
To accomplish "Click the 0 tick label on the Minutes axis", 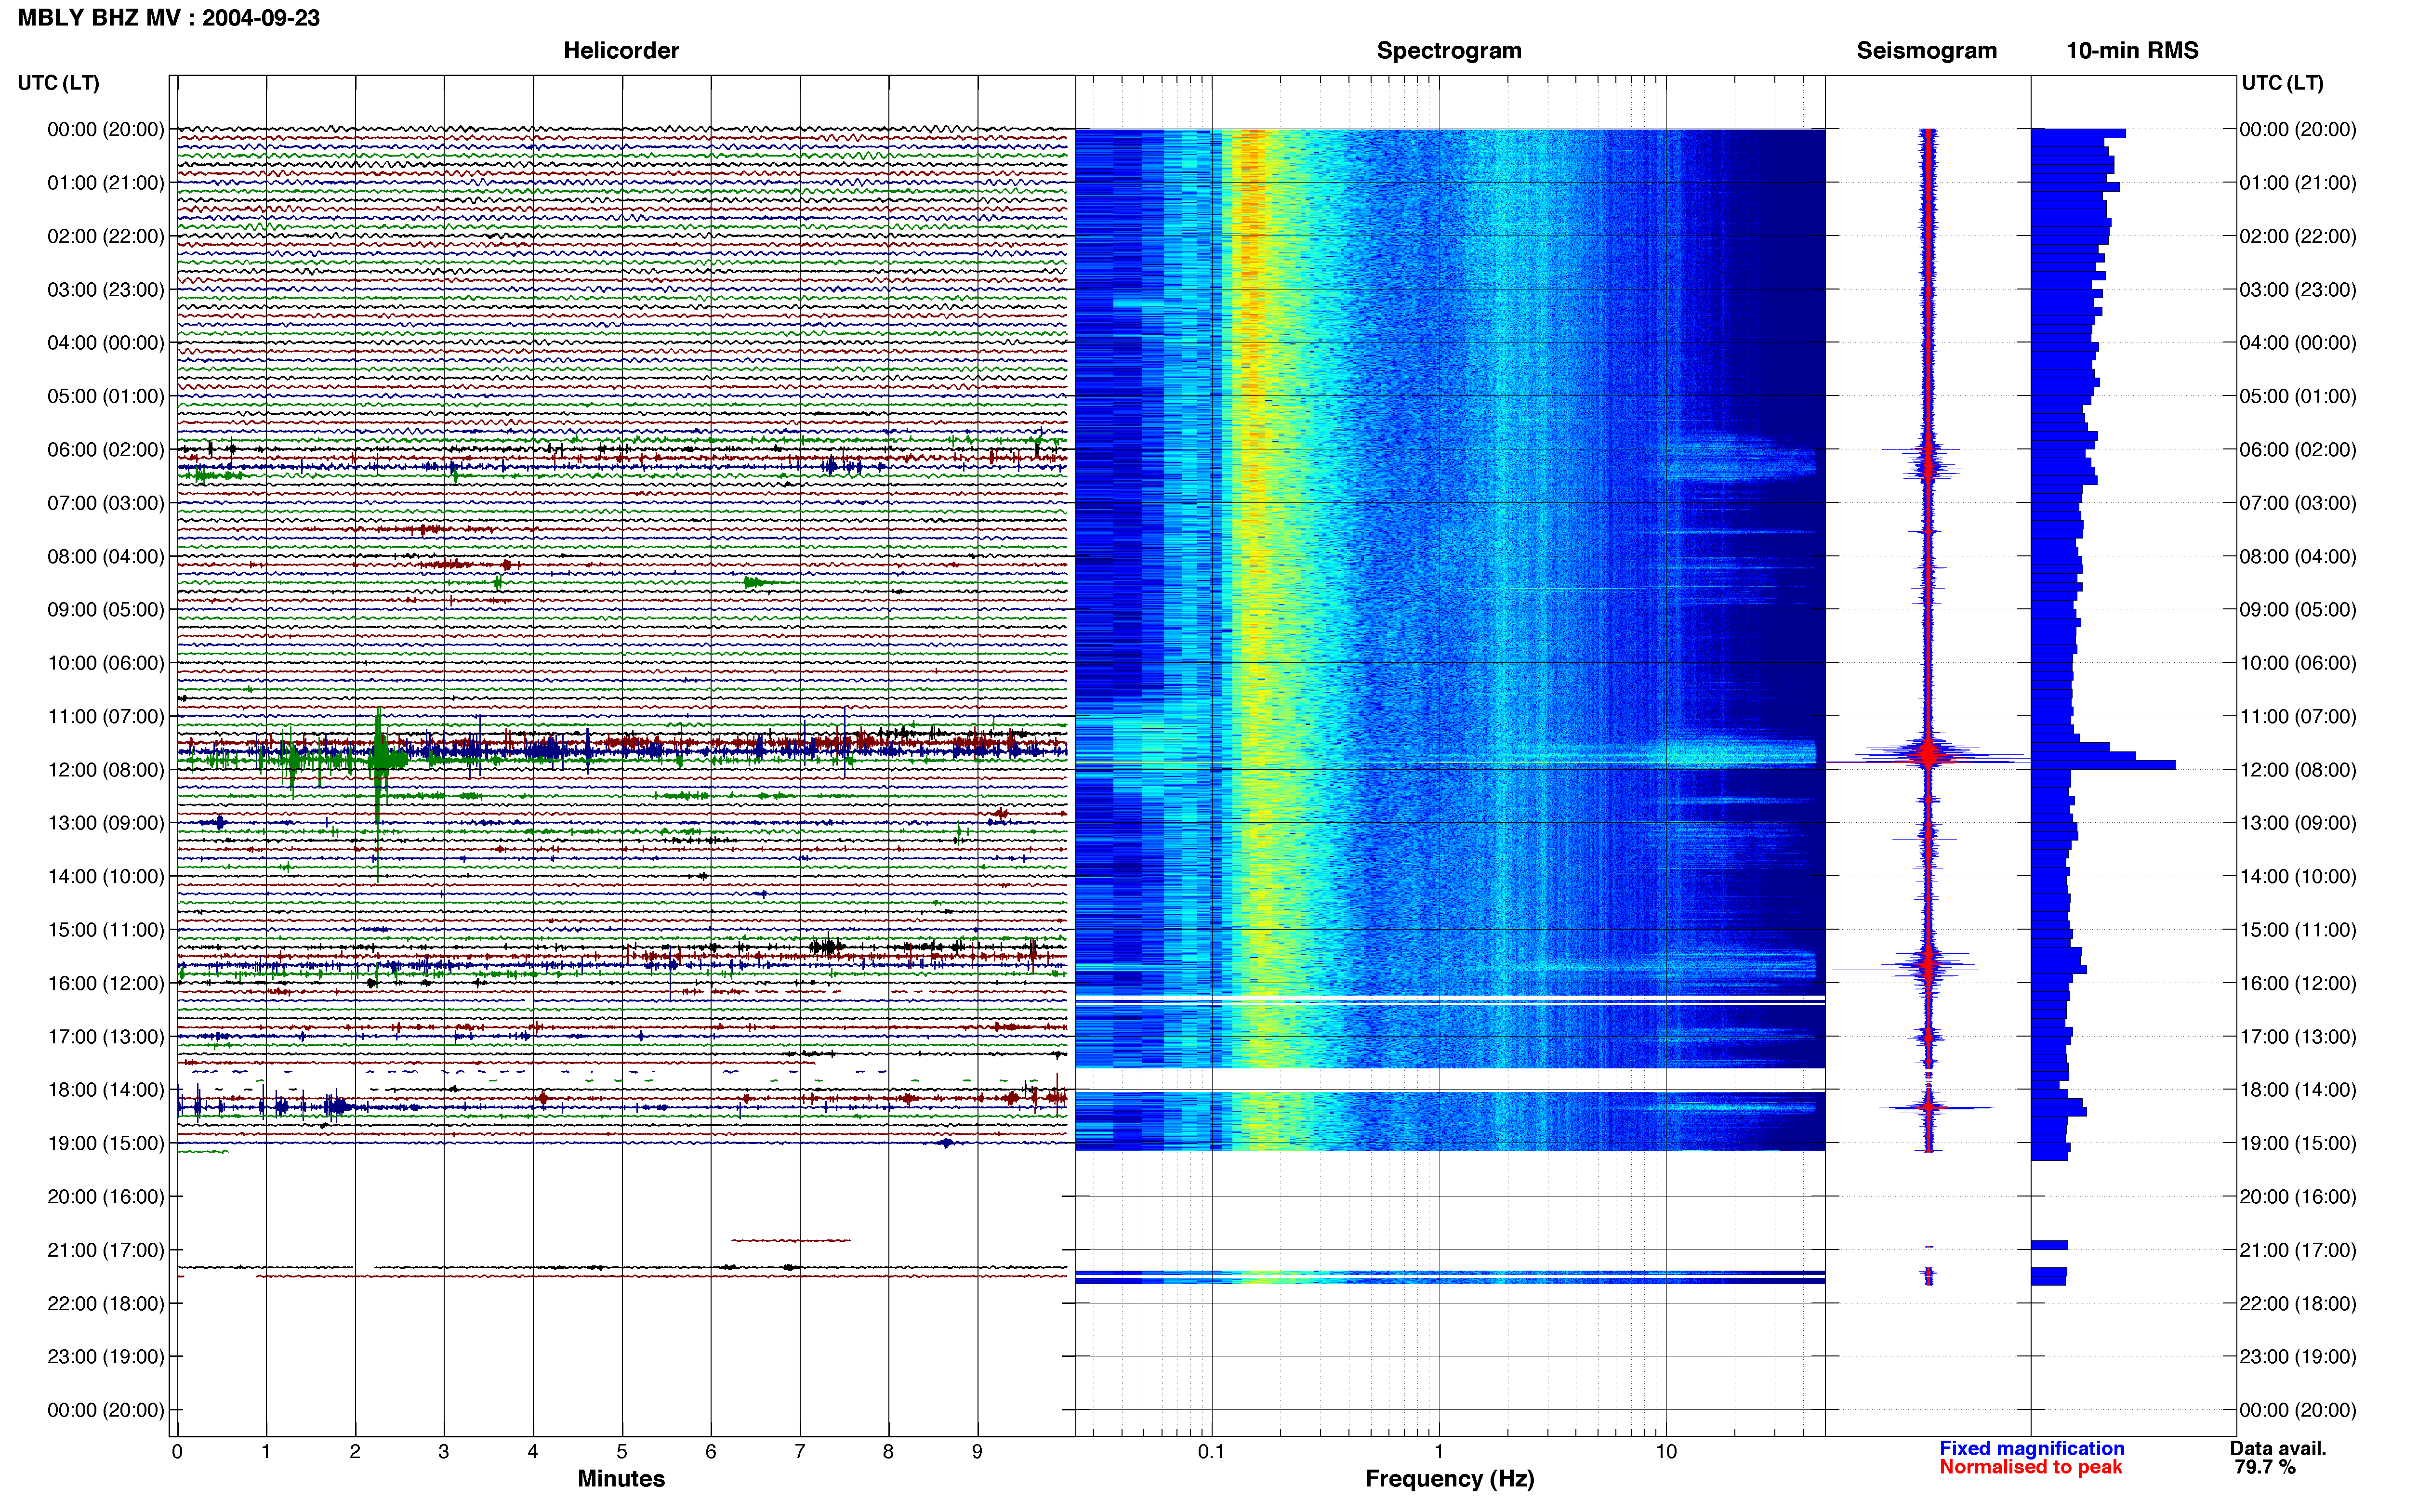I will 177,1451.
